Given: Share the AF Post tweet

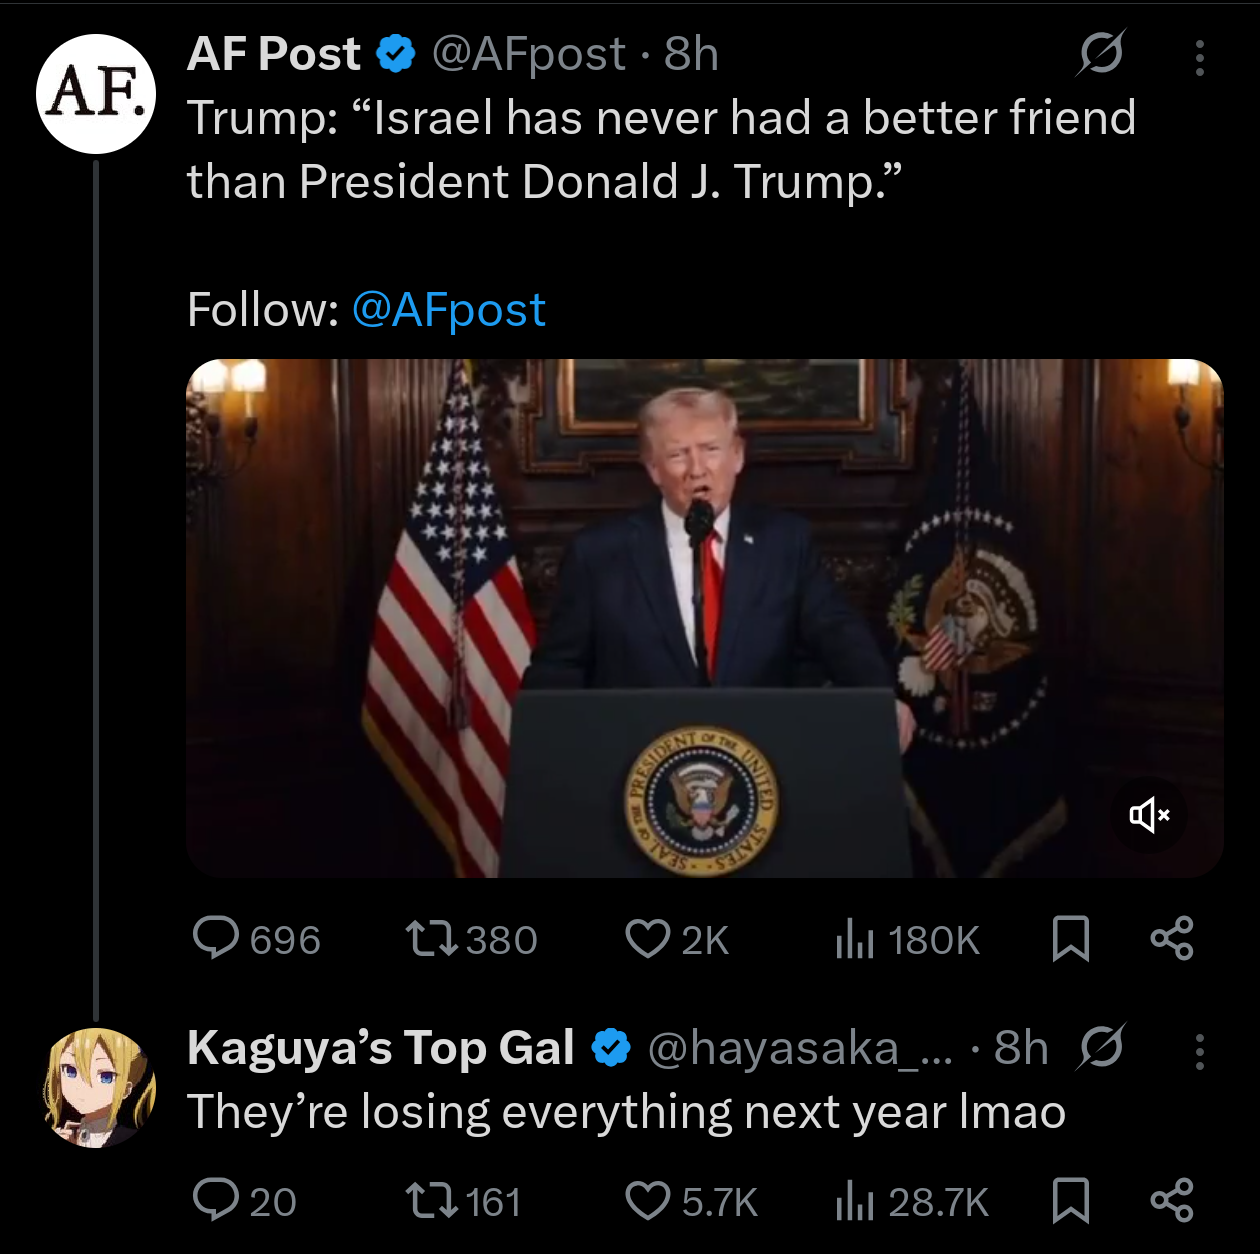Looking at the screenshot, I should point(1172,939).
